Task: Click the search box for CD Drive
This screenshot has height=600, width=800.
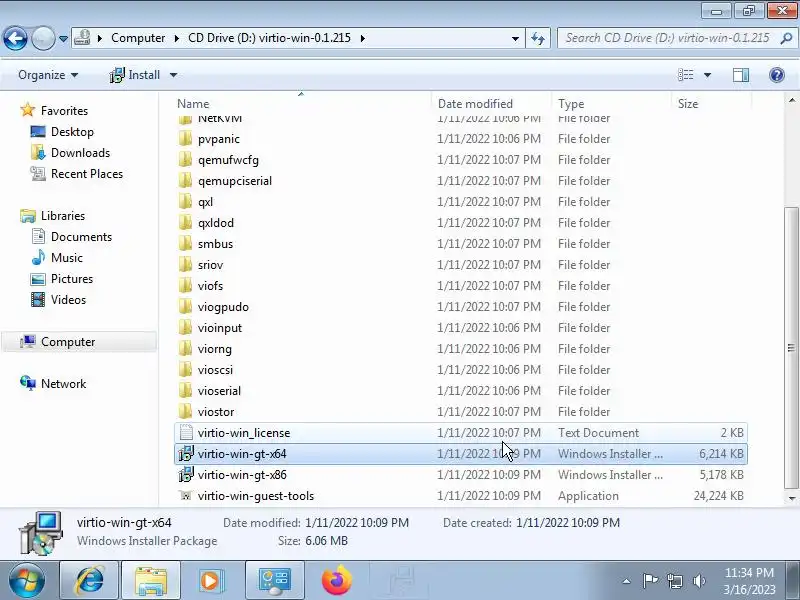Action: 668,38
